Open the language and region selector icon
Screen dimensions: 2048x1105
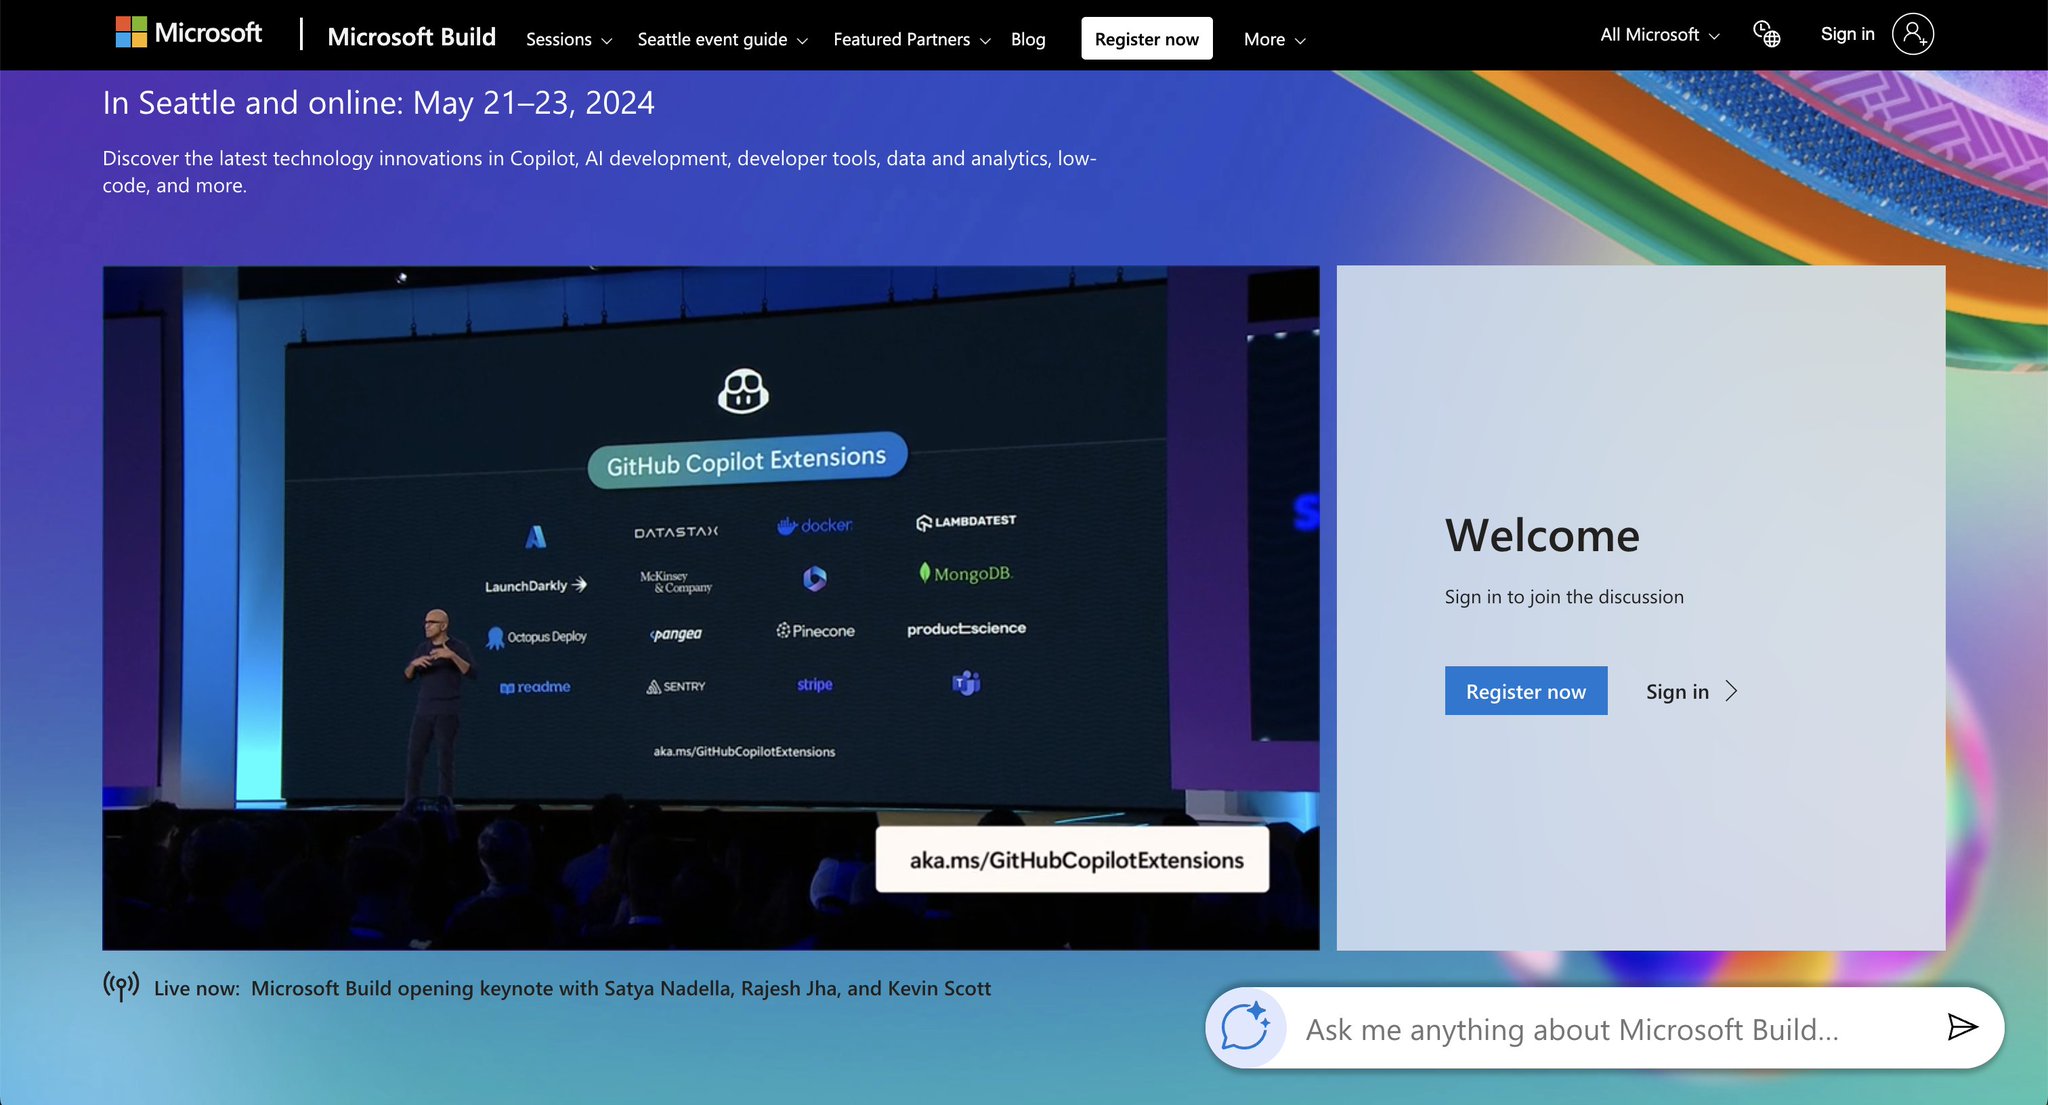[1767, 34]
